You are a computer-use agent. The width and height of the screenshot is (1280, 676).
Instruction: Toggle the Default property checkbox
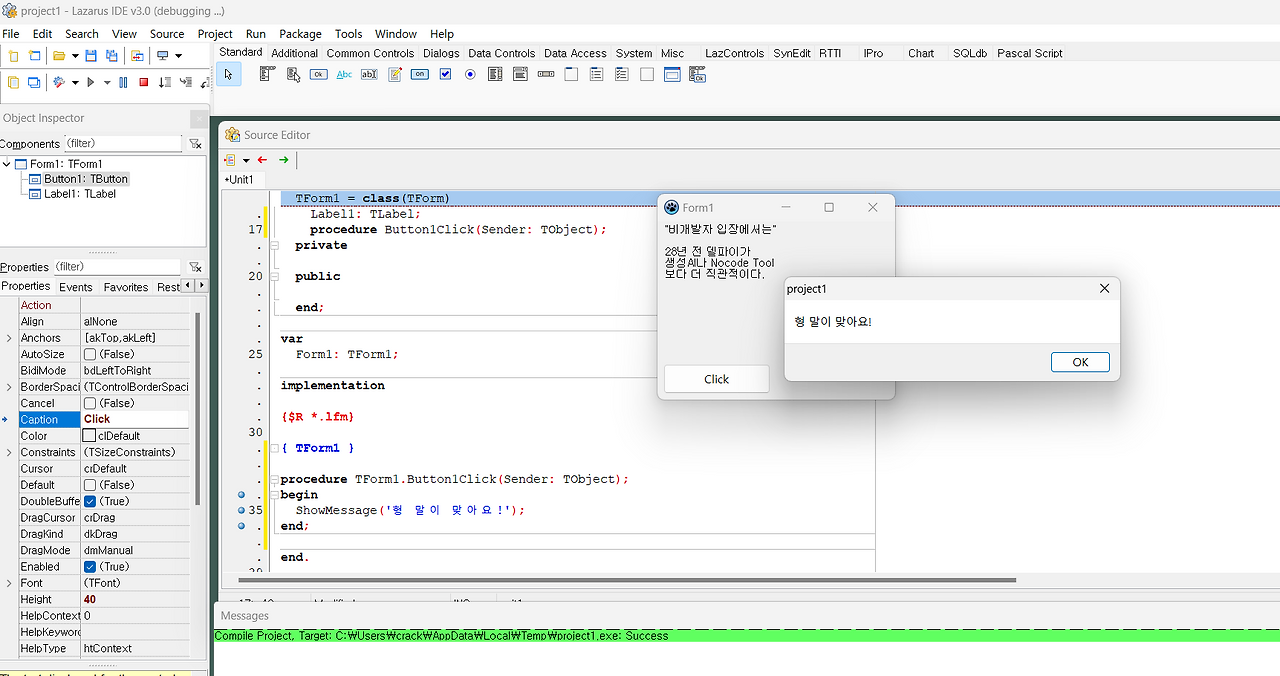[x=90, y=485]
